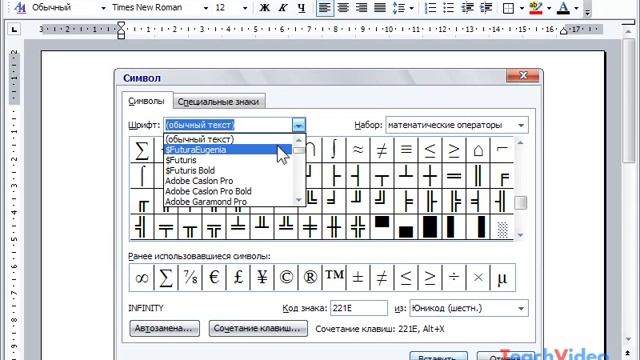The height and width of the screenshot is (360, 640).
Task: Click symbol grid scrollbar down arrow
Action: coord(520,235)
